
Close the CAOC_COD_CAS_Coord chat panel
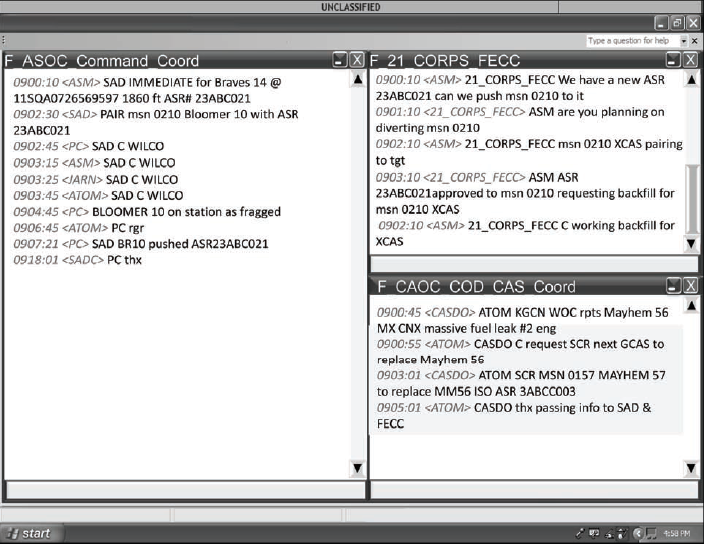692,286
